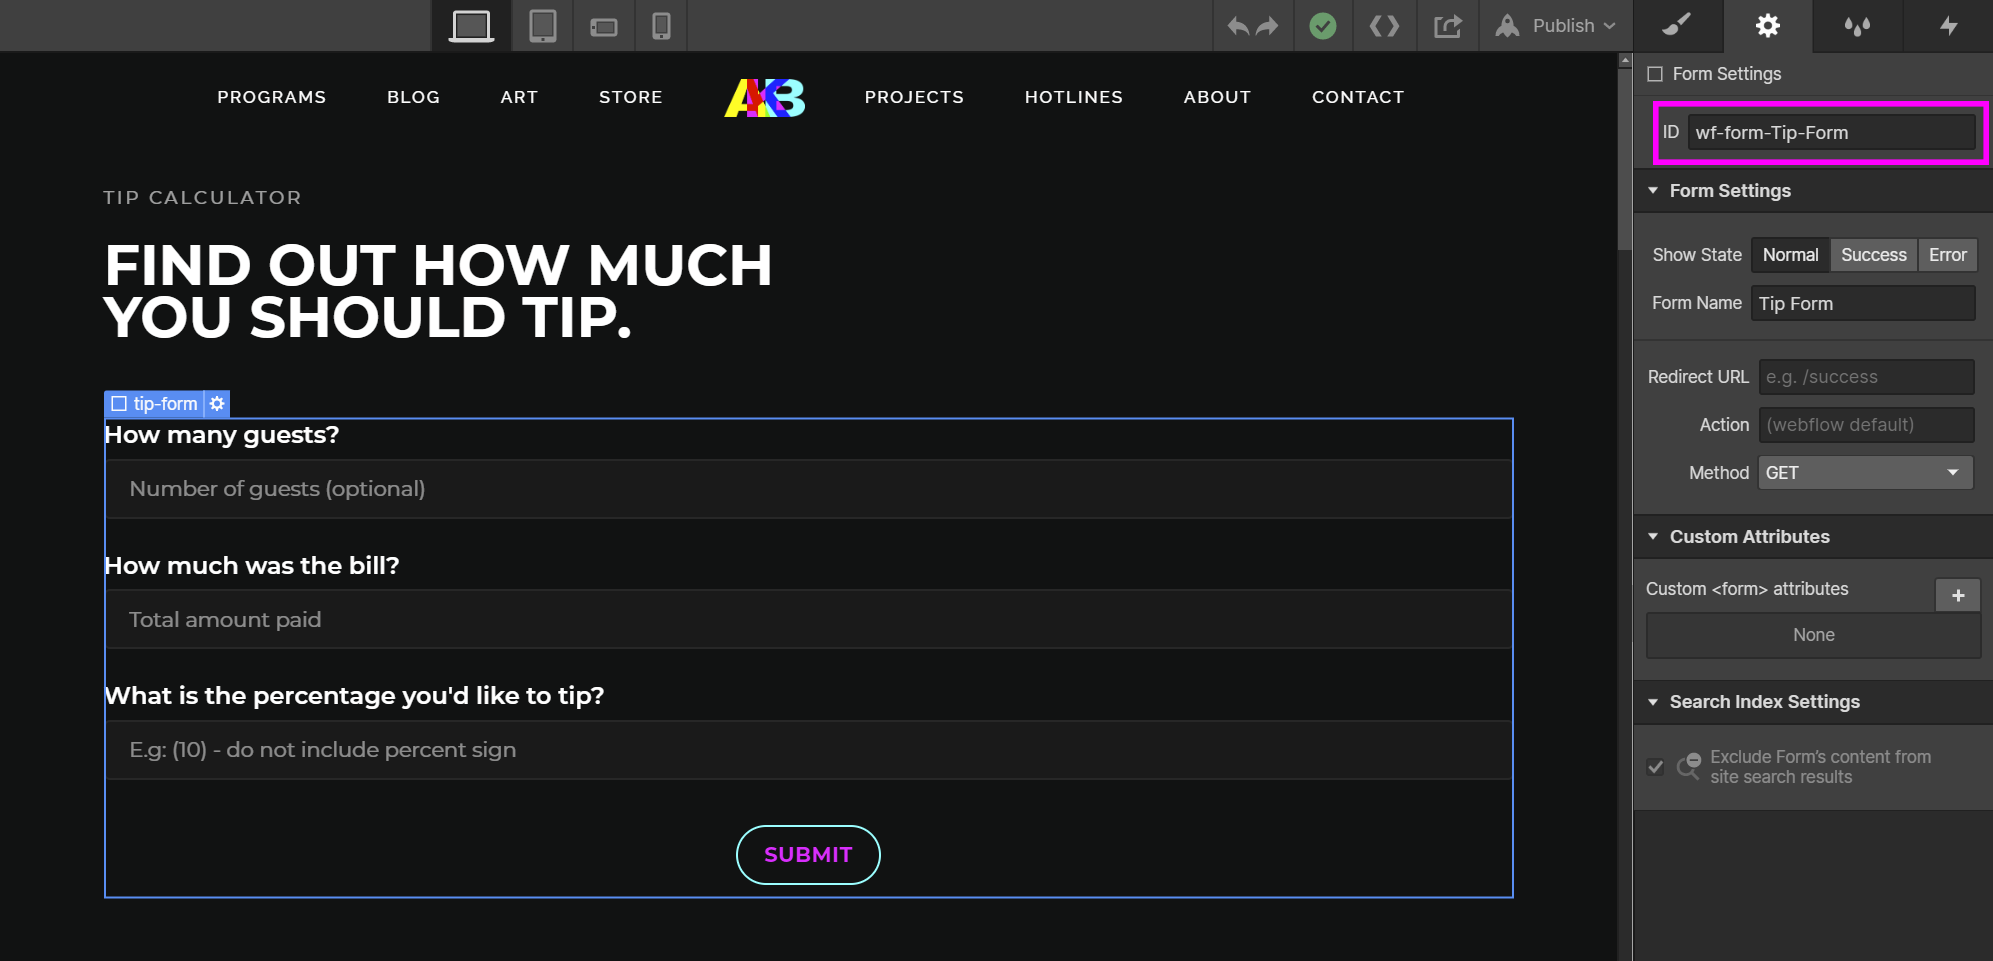The image size is (1993, 961).
Task: Go to ART nav link
Action: pos(519,97)
